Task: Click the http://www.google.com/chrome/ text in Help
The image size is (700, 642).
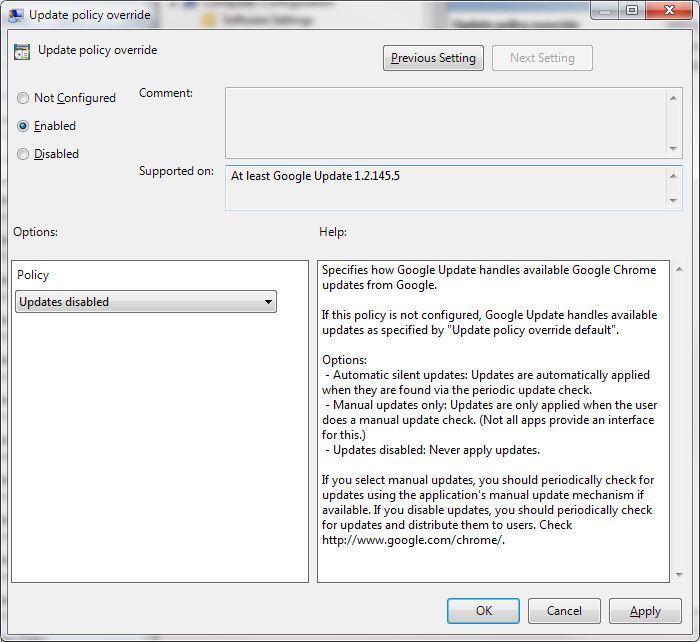Action: click(x=413, y=540)
